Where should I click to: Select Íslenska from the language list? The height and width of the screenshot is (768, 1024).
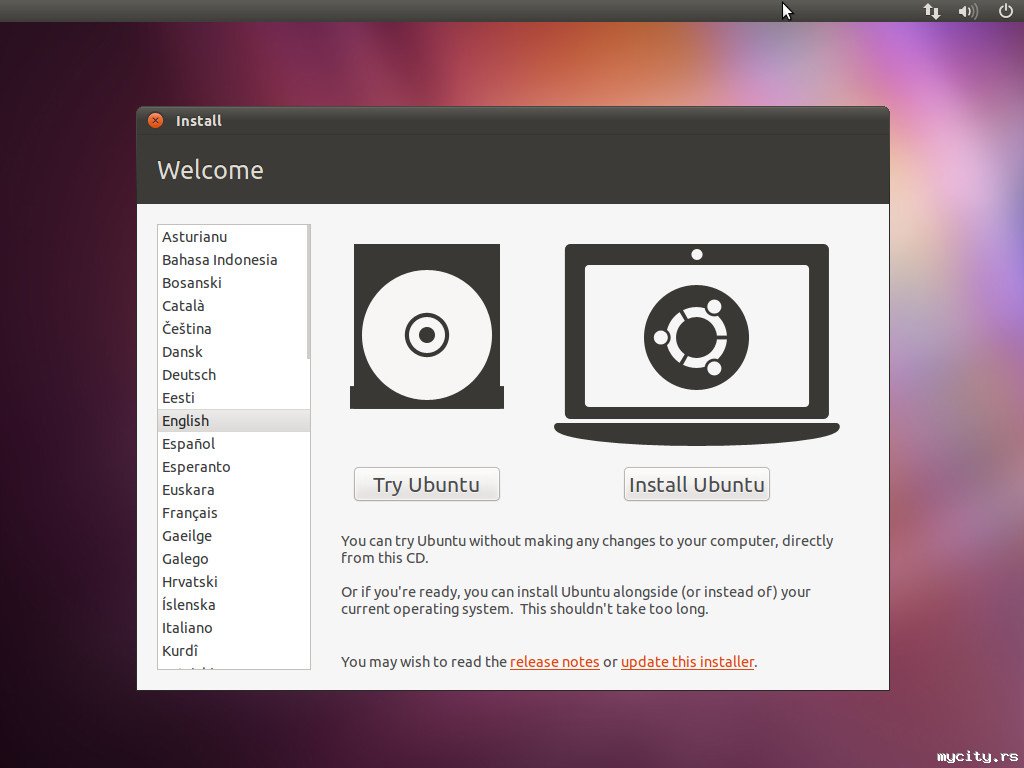coord(234,605)
